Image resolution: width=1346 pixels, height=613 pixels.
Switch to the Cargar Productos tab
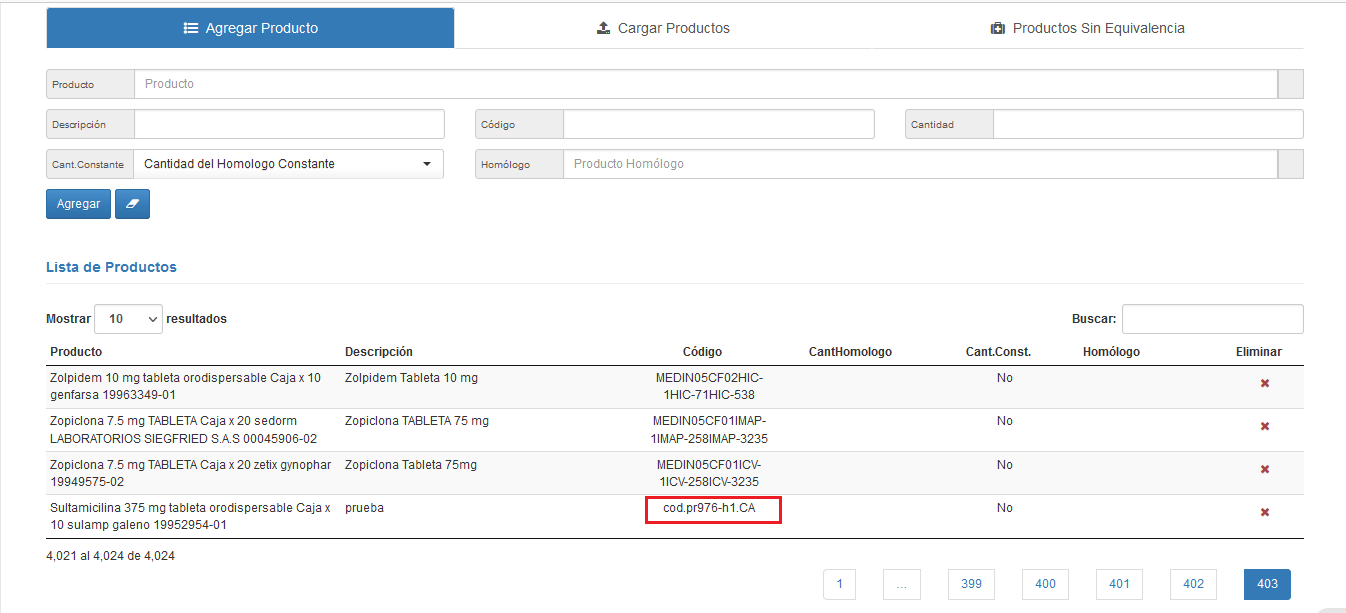[x=663, y=28]
